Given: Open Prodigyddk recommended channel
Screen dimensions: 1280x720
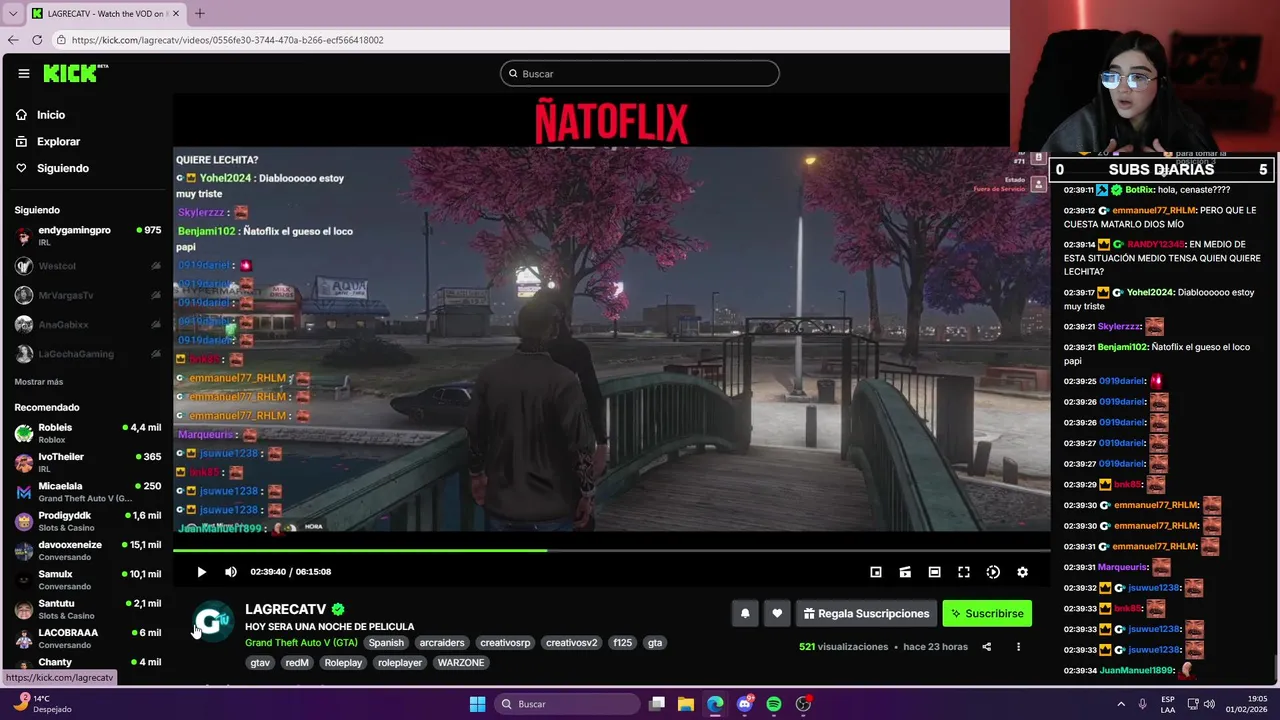Looking at the screenshot, I should (x=88, y=521).
